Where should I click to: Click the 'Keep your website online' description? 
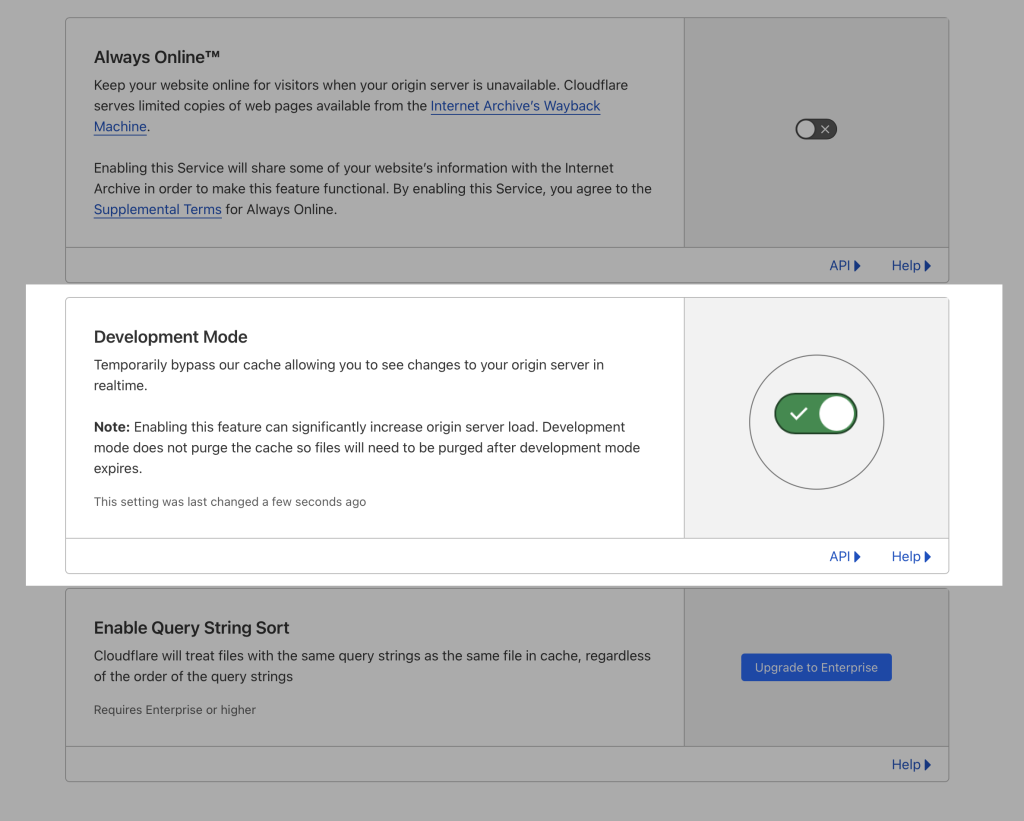click(360, 86)
